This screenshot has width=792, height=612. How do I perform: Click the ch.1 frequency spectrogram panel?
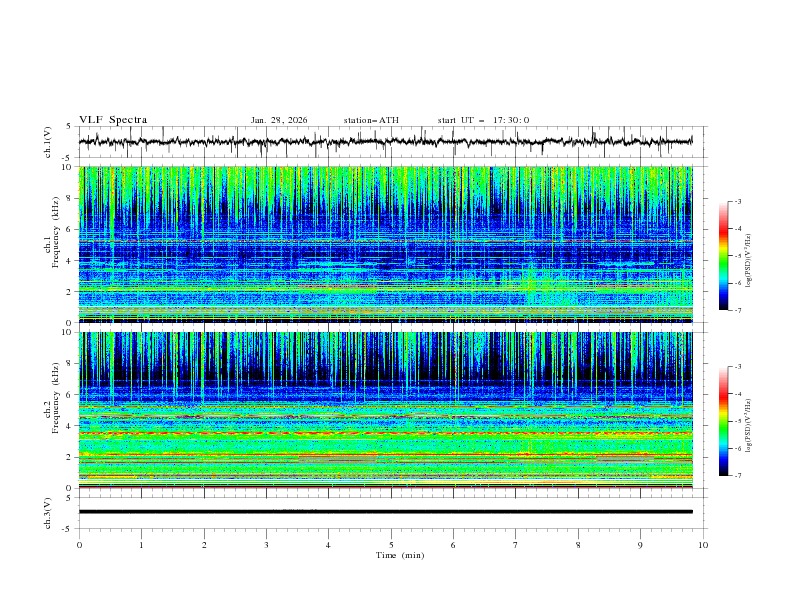coord(385,244)
